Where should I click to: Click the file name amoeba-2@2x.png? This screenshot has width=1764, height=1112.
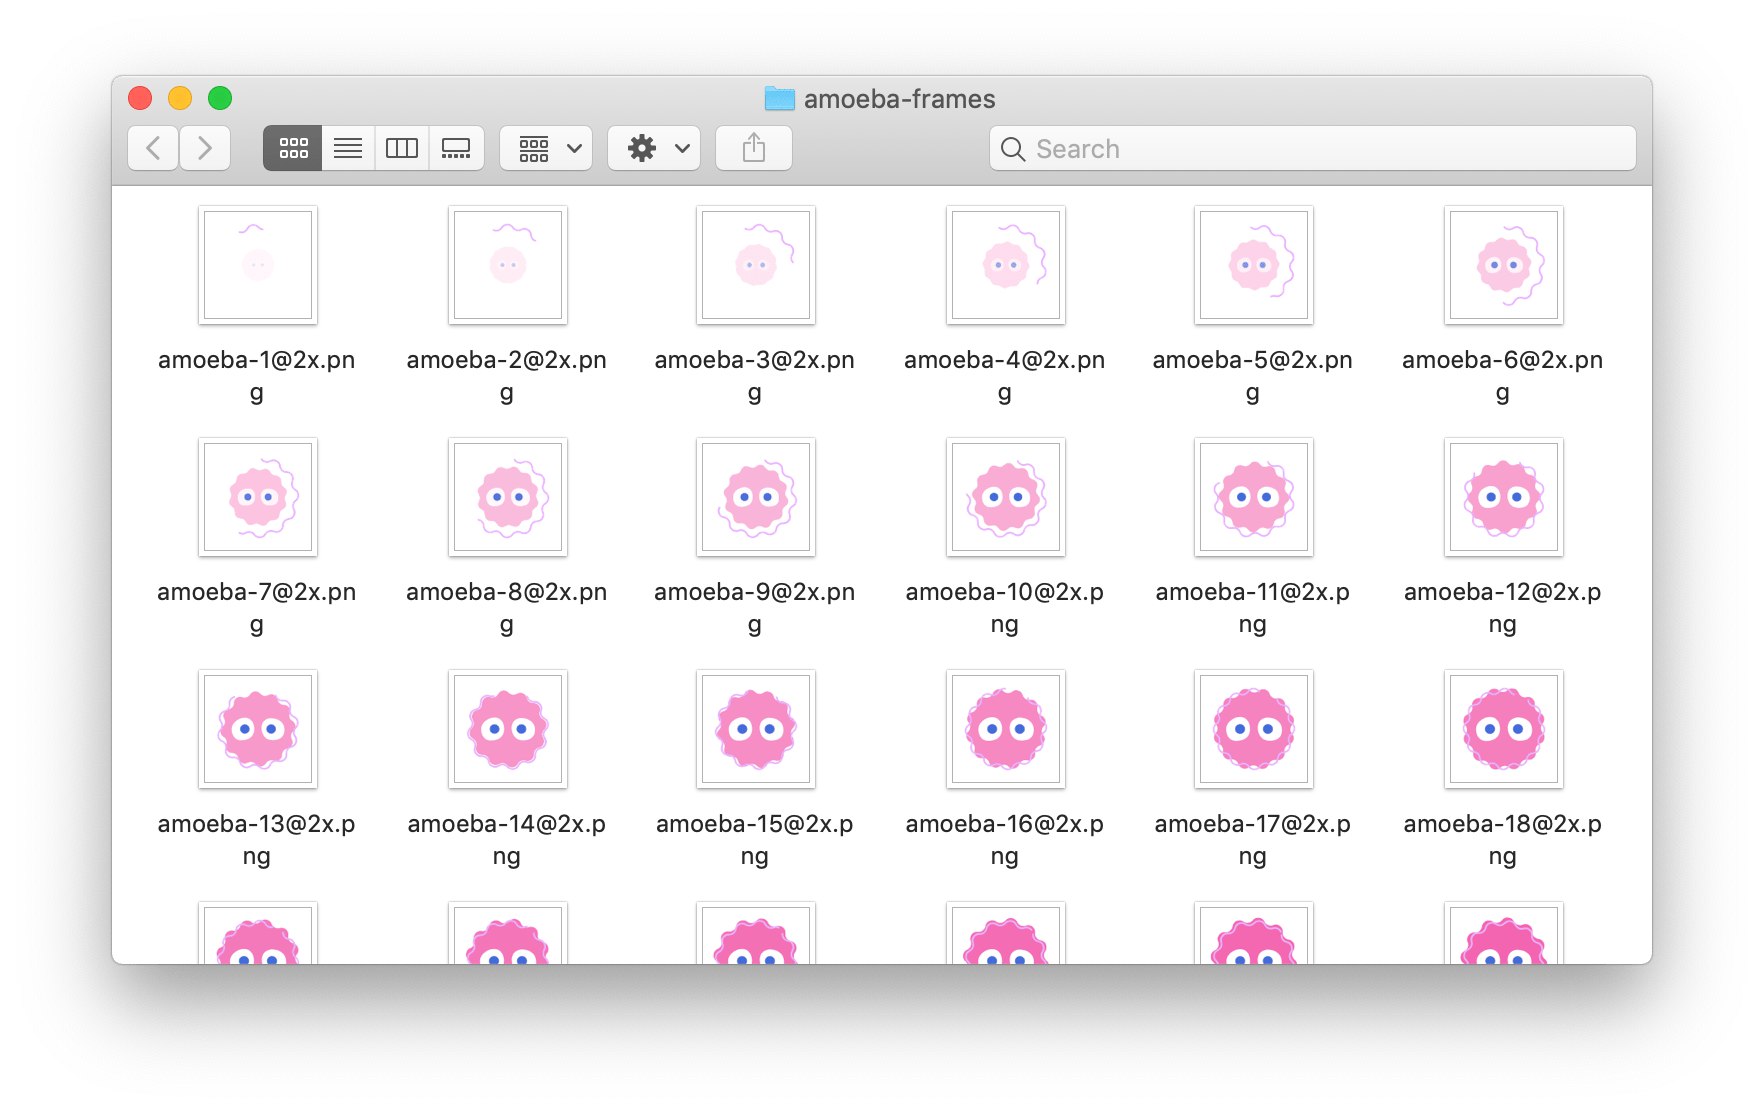(x=507, y=375)
